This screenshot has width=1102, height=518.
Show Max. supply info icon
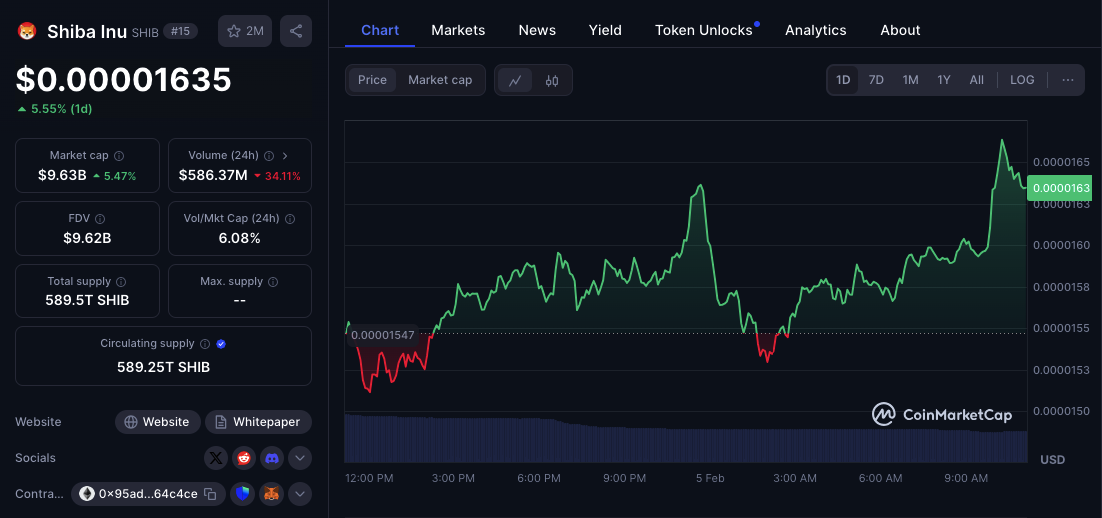(273, 281)
